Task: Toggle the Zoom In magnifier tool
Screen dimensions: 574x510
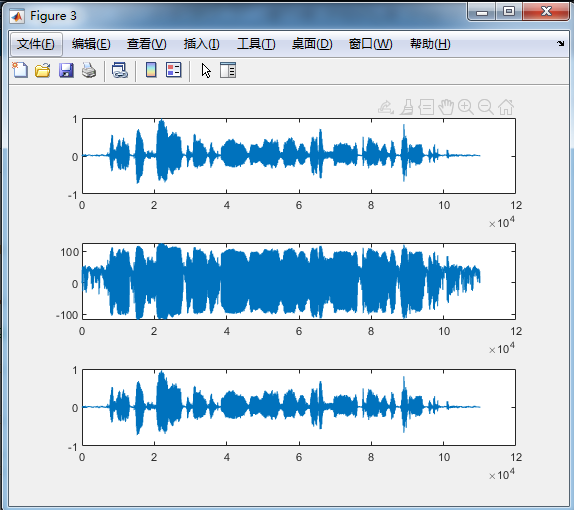Action: pyautogui.click(x=466, y=107)
